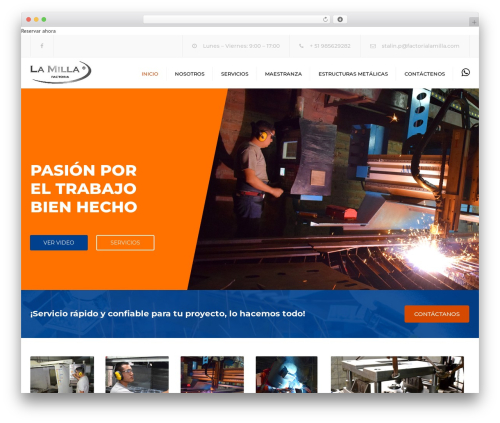Viewport: 500px width, 423px height.
Task: Click the Reservar ahora link
Action: (x=38, y=31)
